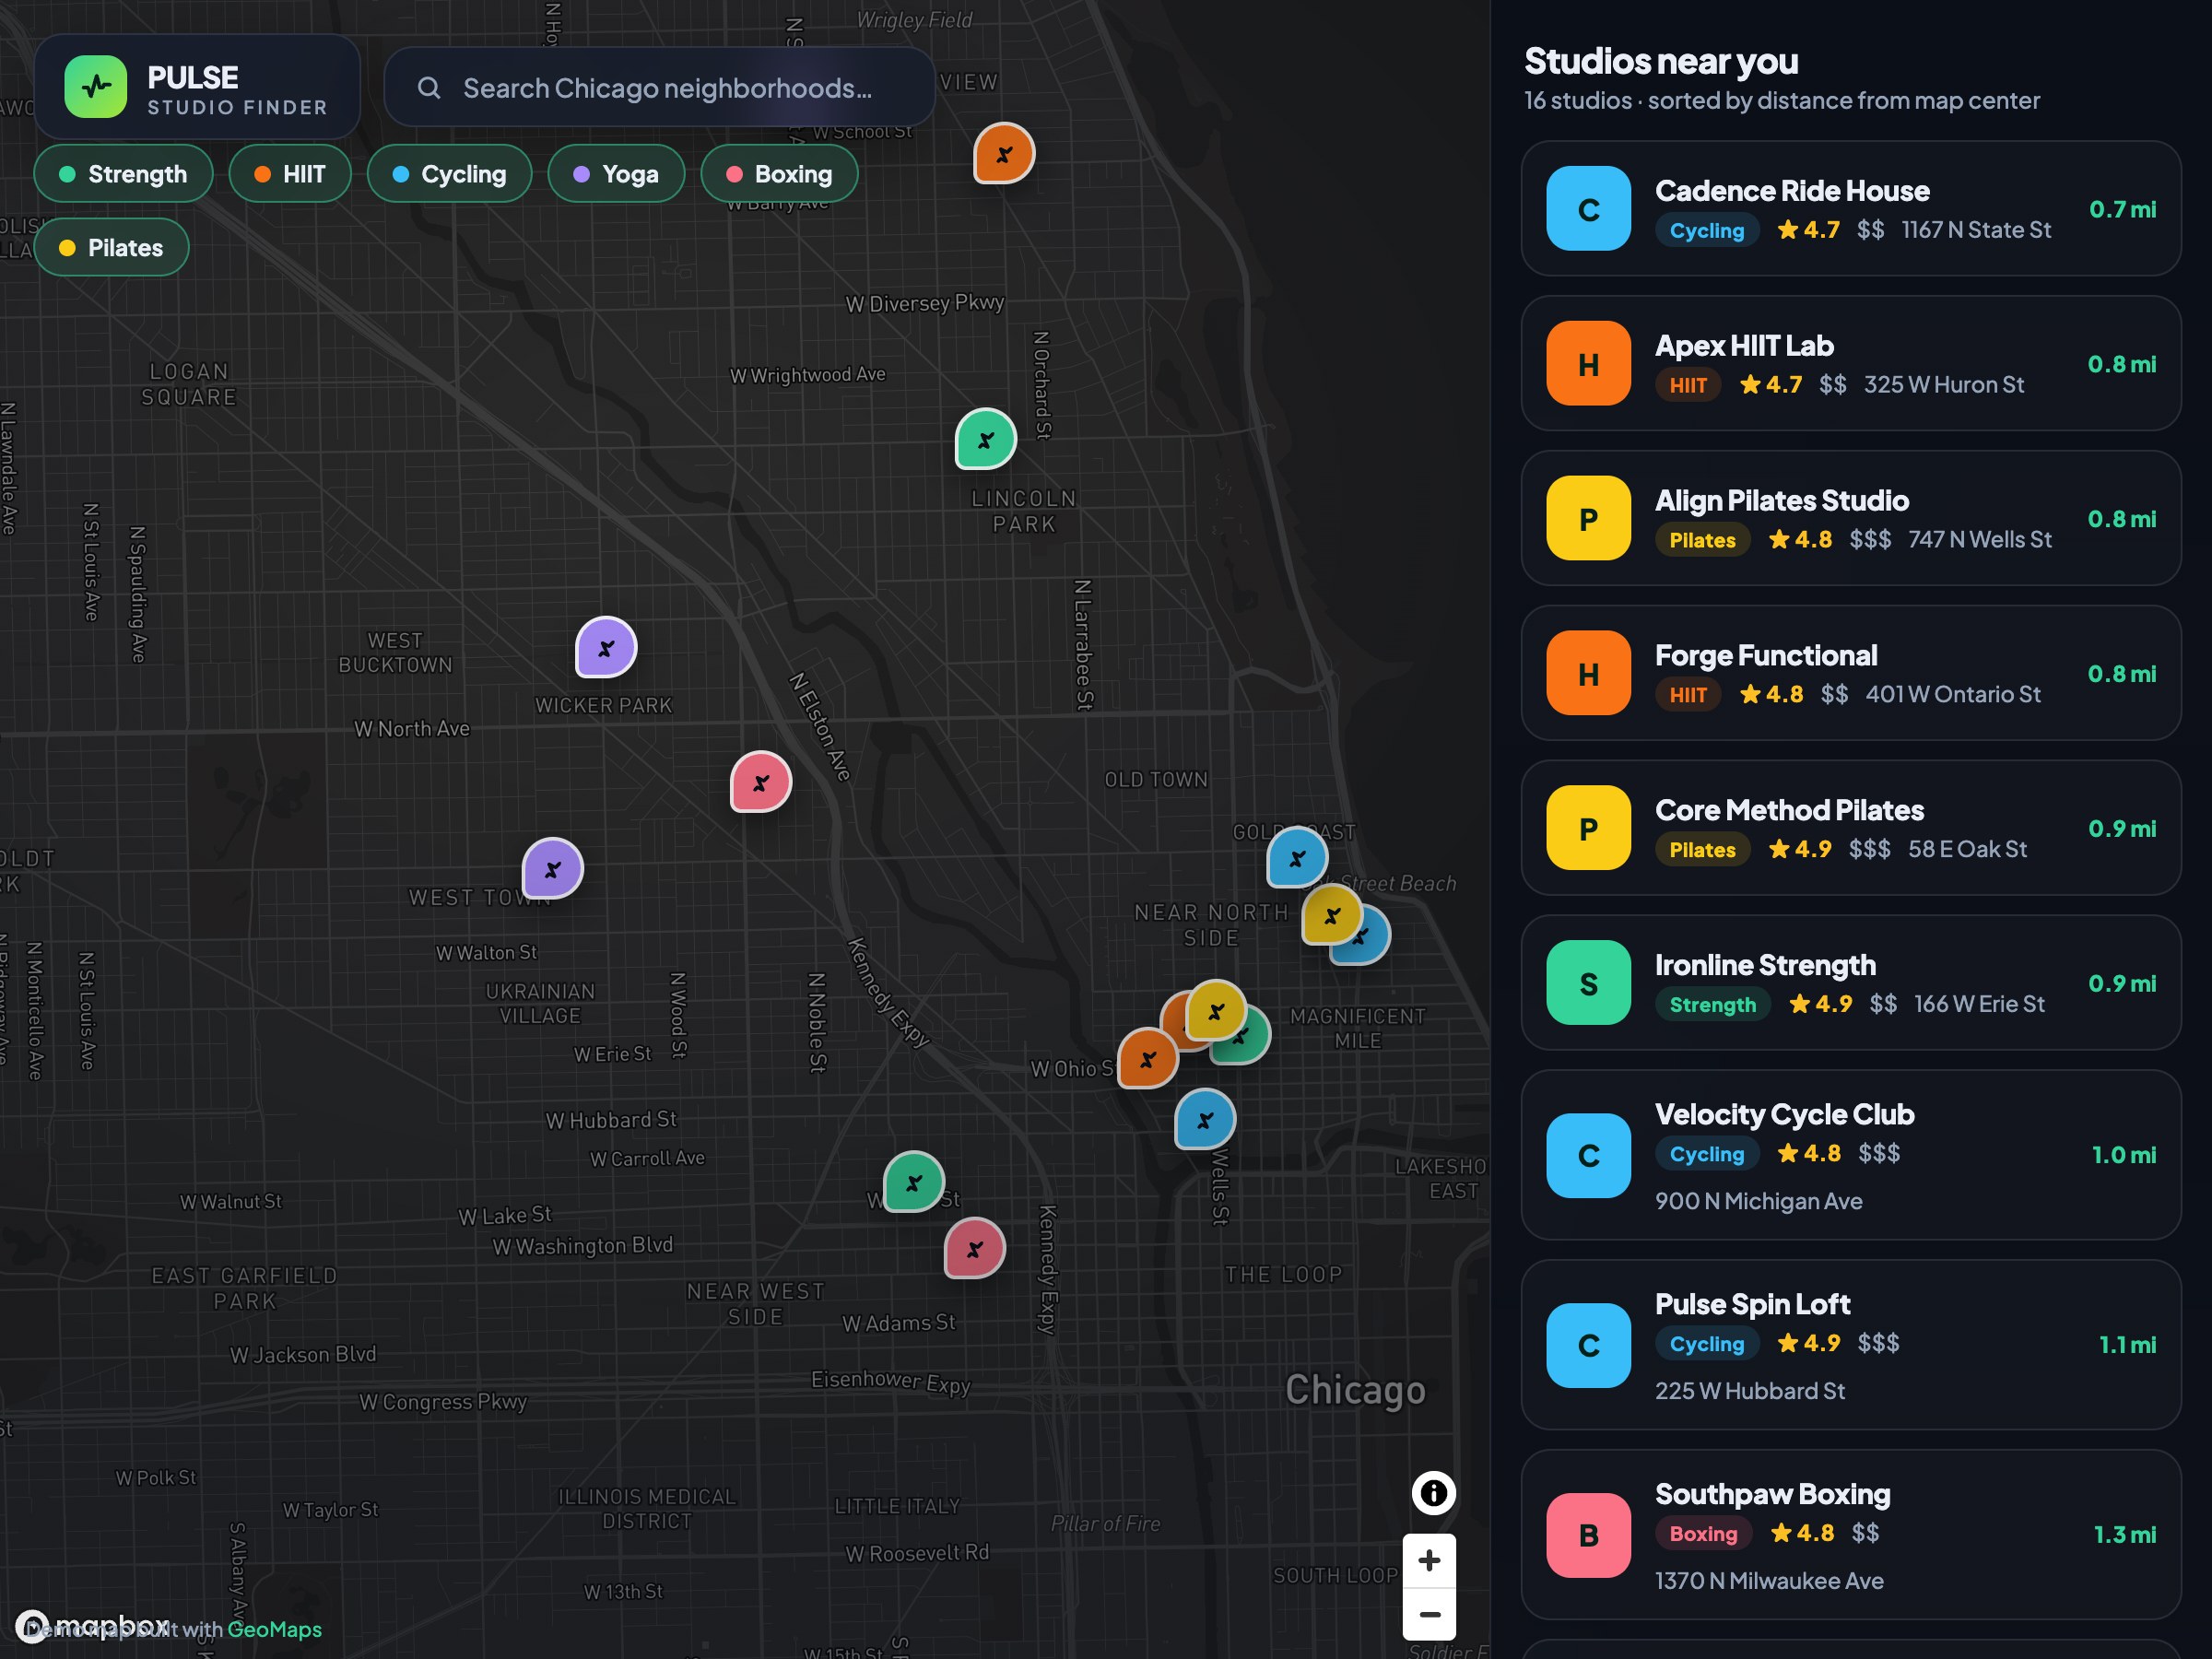Open the Apex HIIT Lab studio card
Image resolution: width=2212 pixels, height=1659 pixels.
tap(1850, 364)
